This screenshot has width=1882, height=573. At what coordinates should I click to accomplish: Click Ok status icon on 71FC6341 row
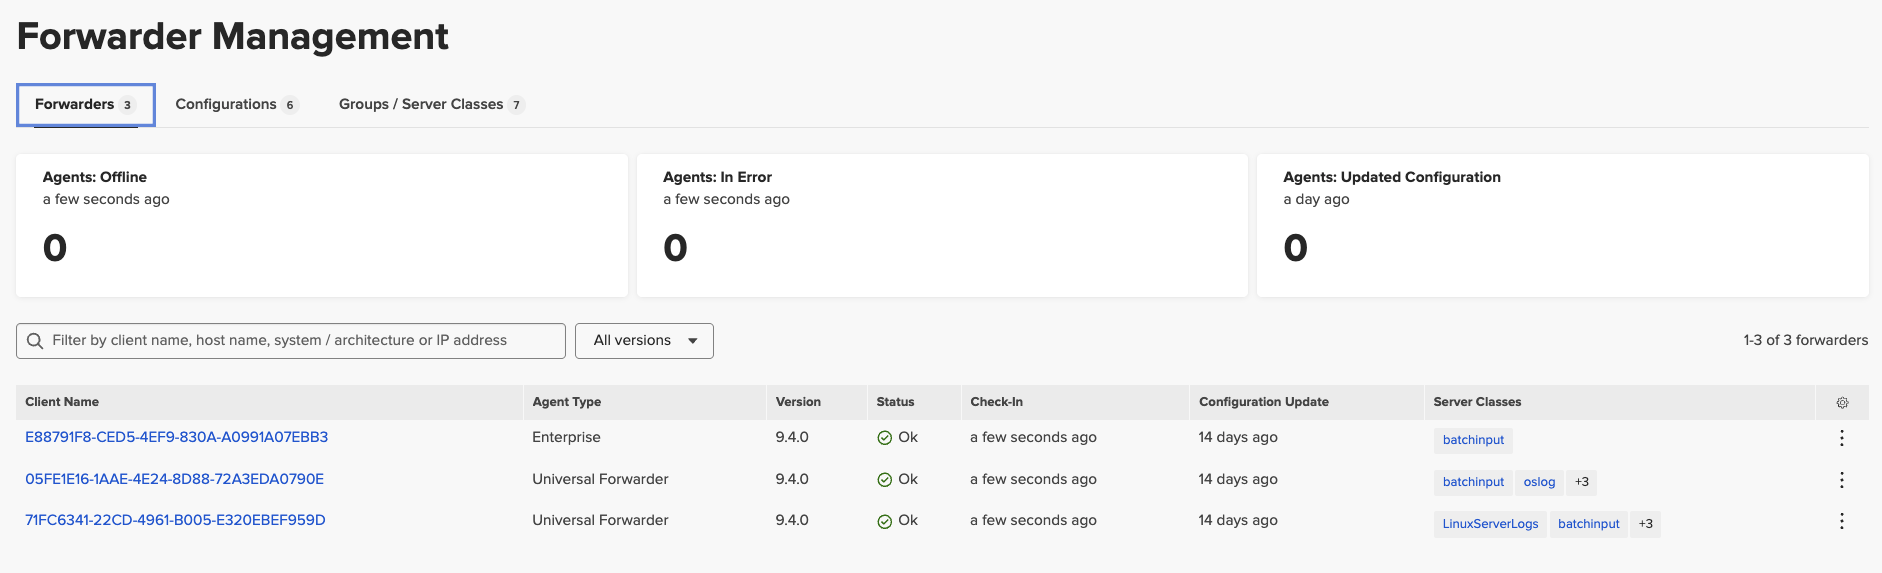pos(884,521)
